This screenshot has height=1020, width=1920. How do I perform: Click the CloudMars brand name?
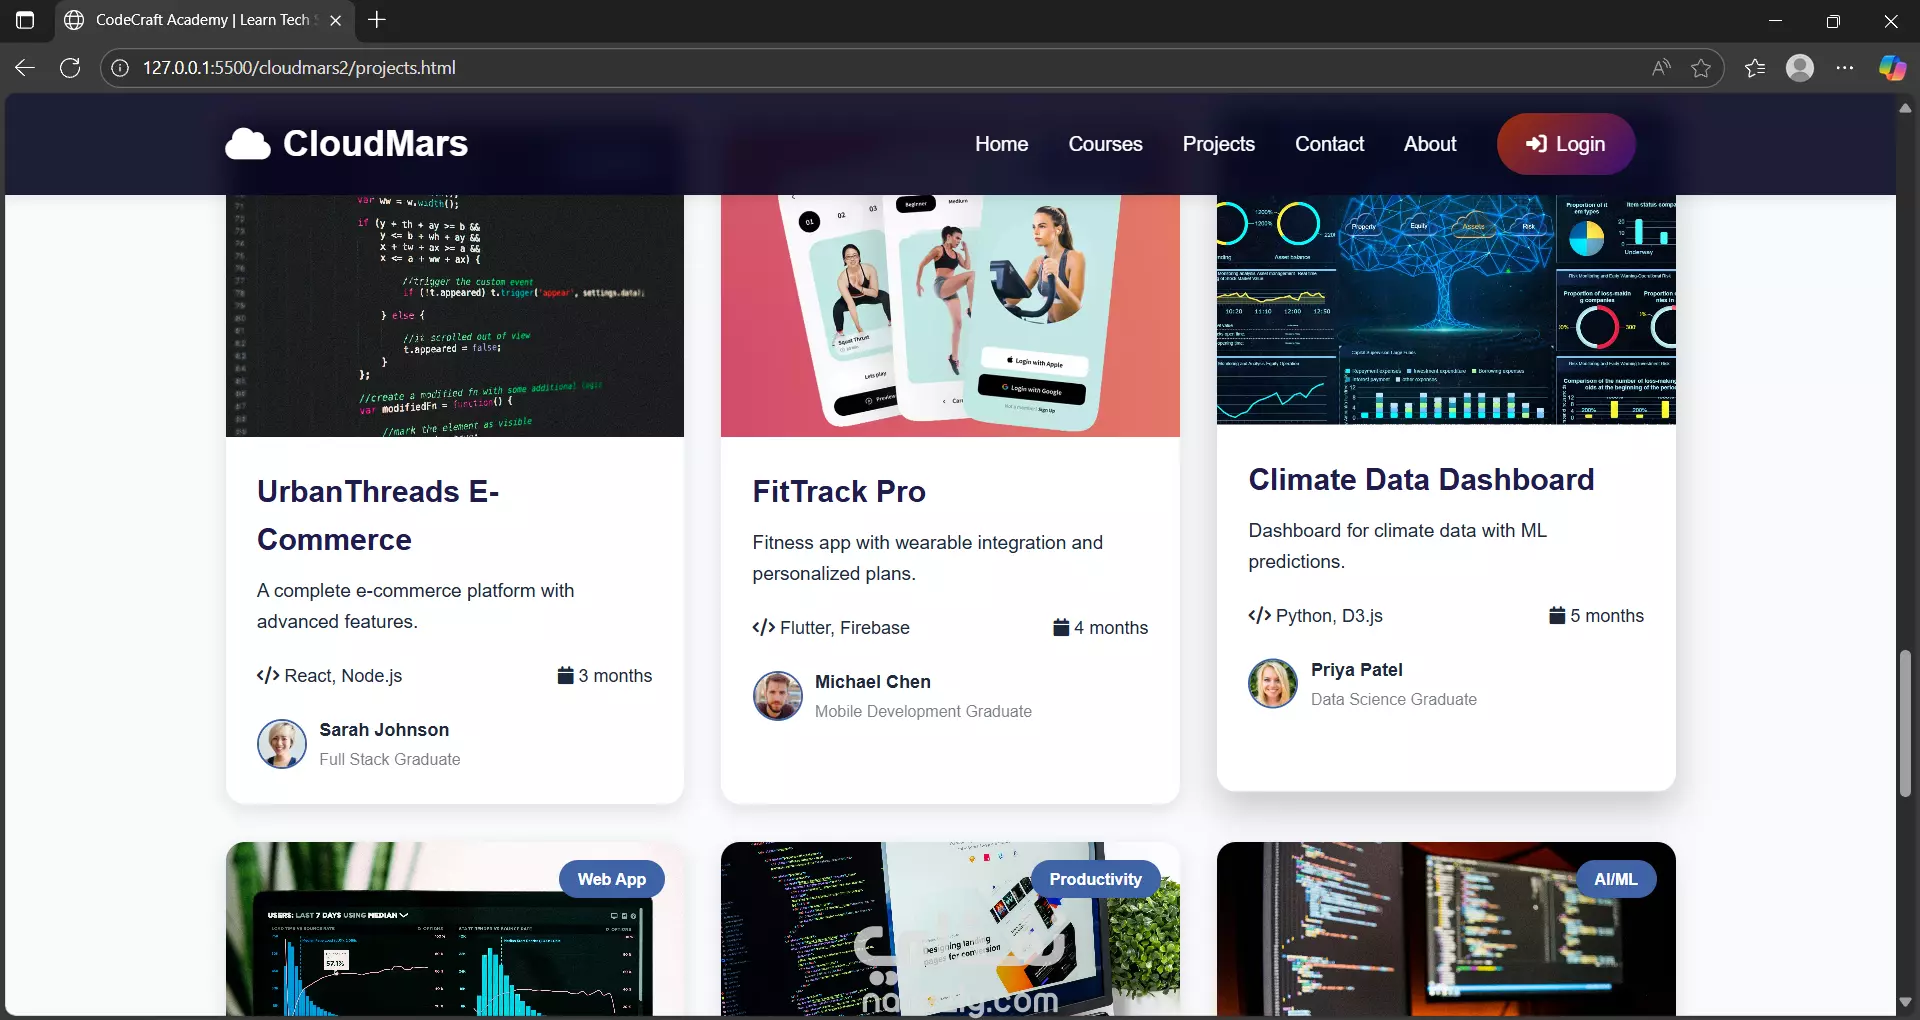click(x=376, y=144)
